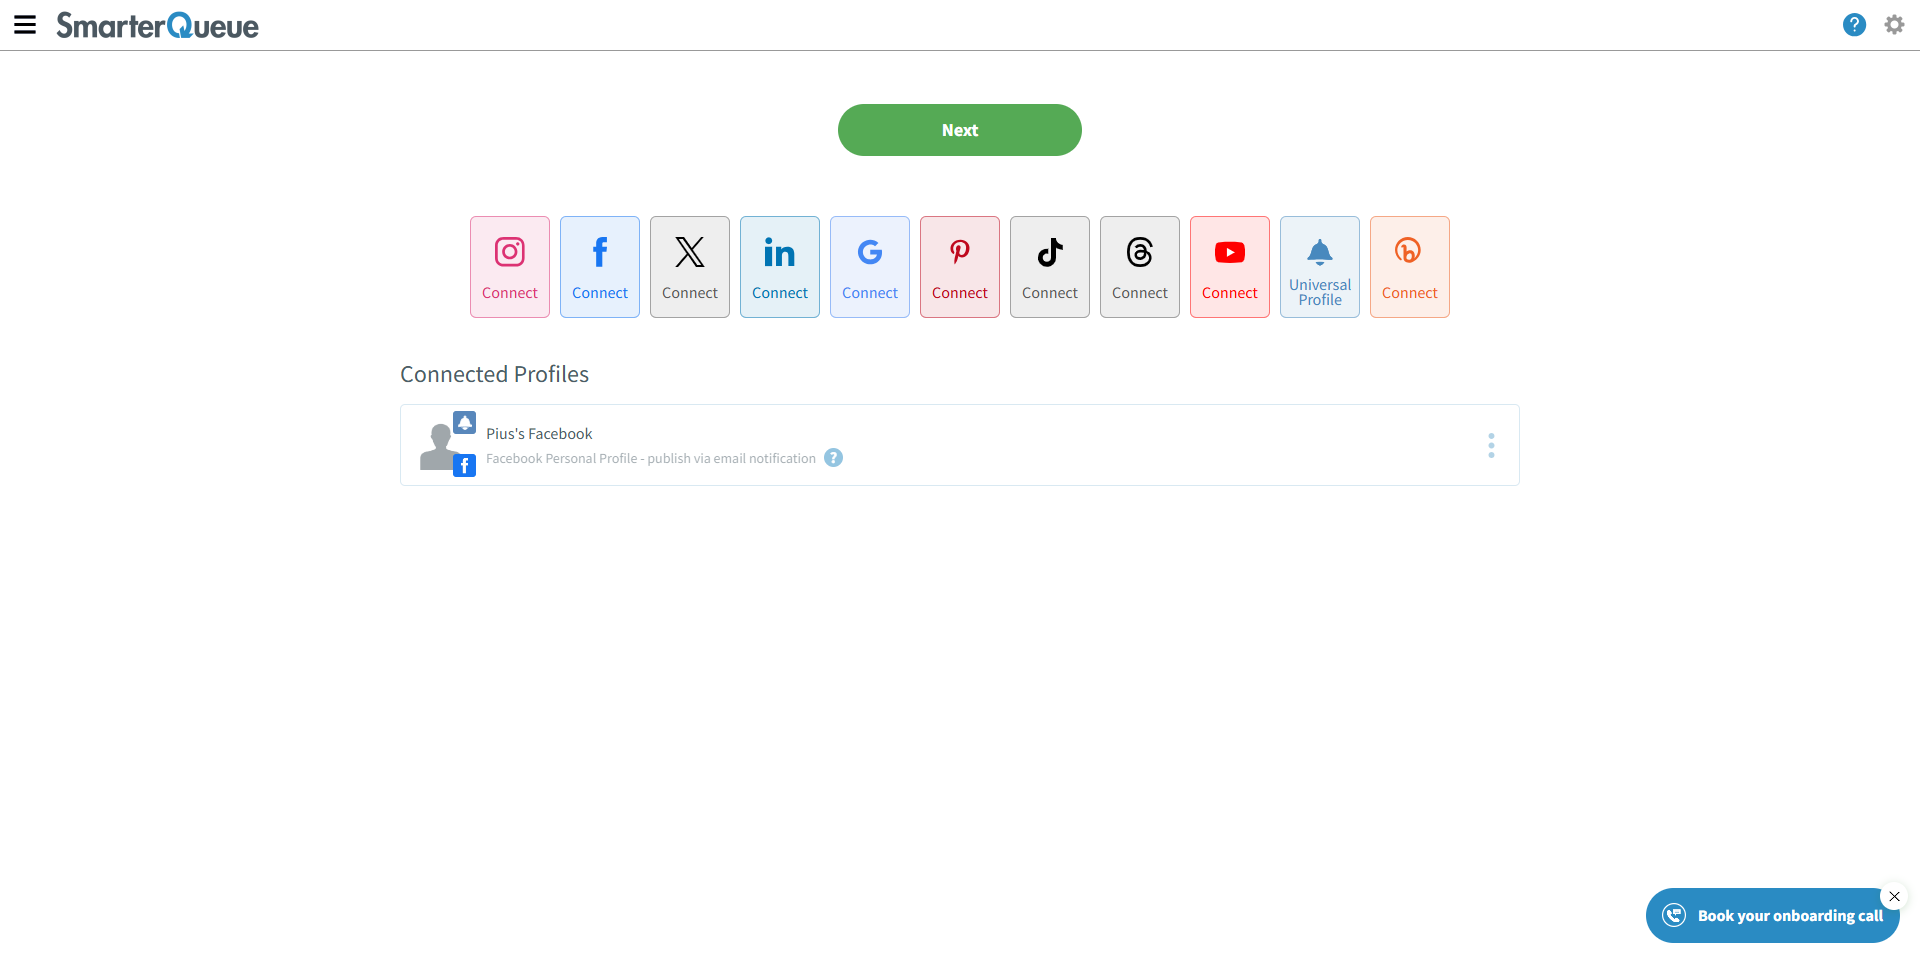Connect a Threads account
1920x963 pixels.
click(1140, 267)
